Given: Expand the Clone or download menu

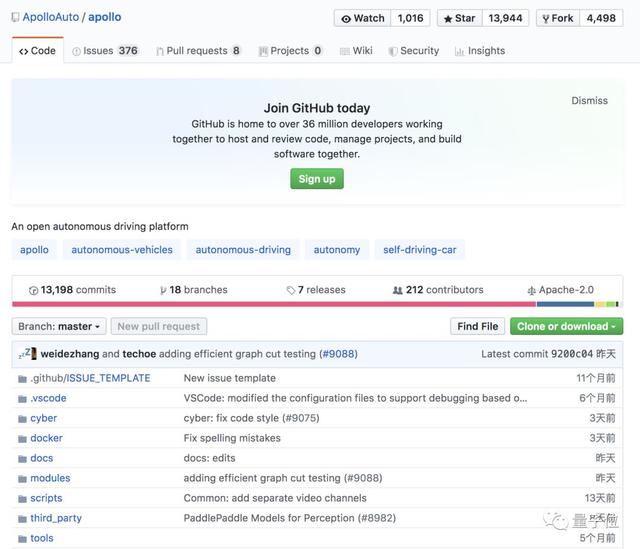Looking at the screenshot, I should [x=566, y=326].
